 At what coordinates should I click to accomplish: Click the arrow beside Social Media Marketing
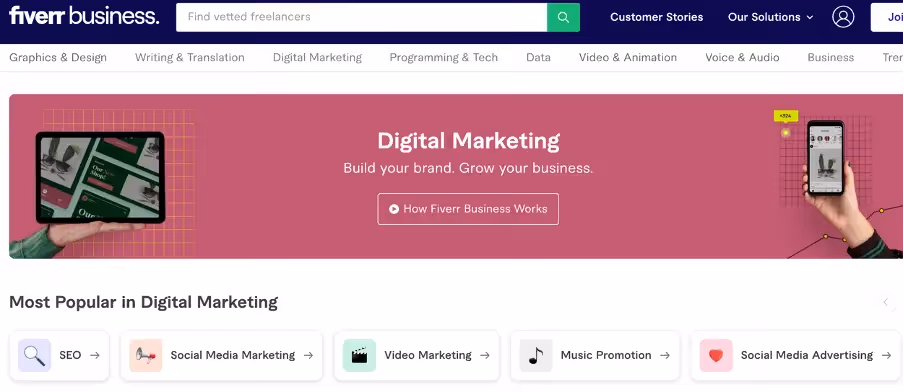click(x=308, y=356)
